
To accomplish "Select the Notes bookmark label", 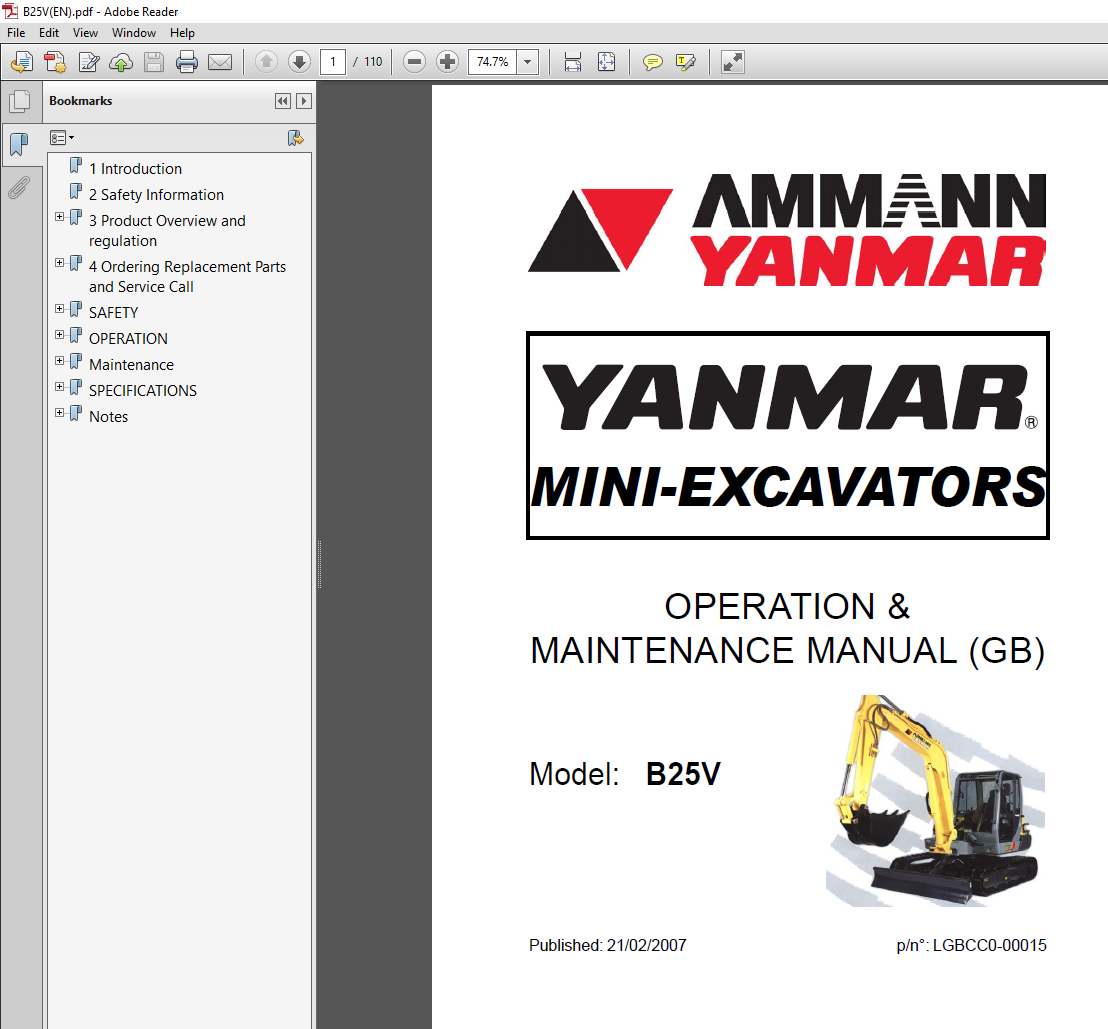I will [x=108, y=417].
